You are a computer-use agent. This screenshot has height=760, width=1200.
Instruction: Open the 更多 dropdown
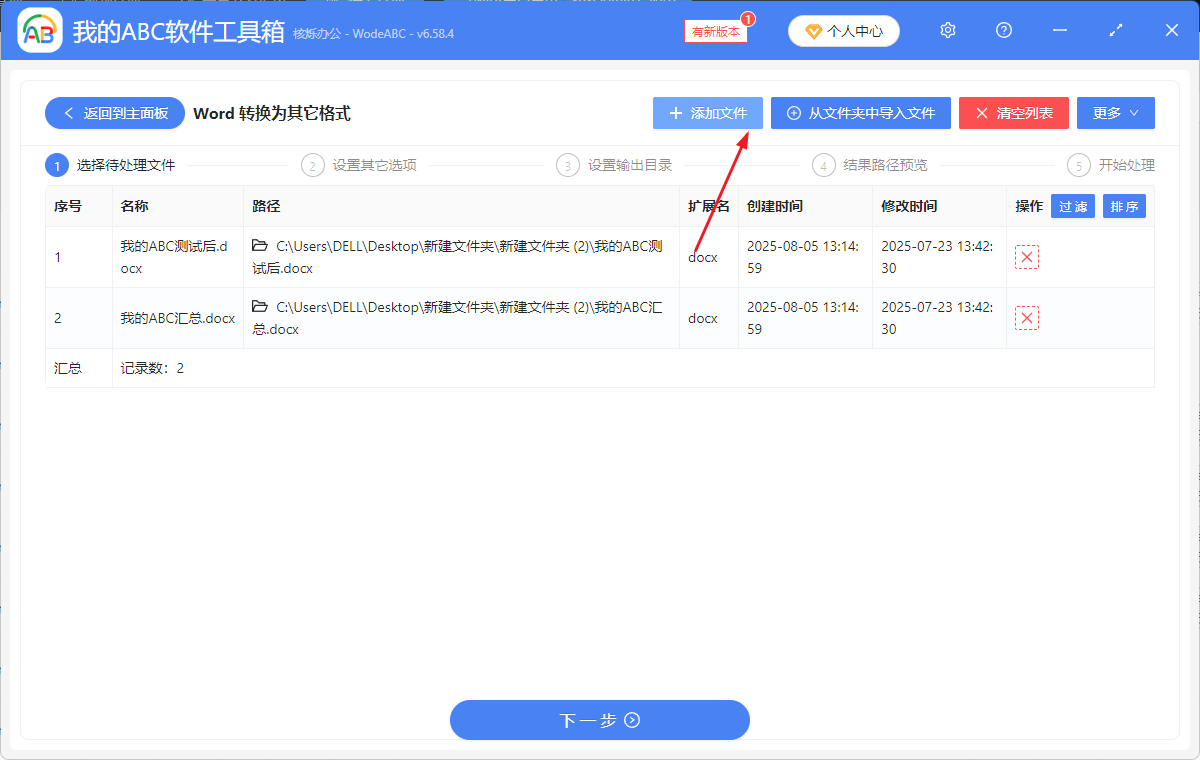pos(1115,113)
